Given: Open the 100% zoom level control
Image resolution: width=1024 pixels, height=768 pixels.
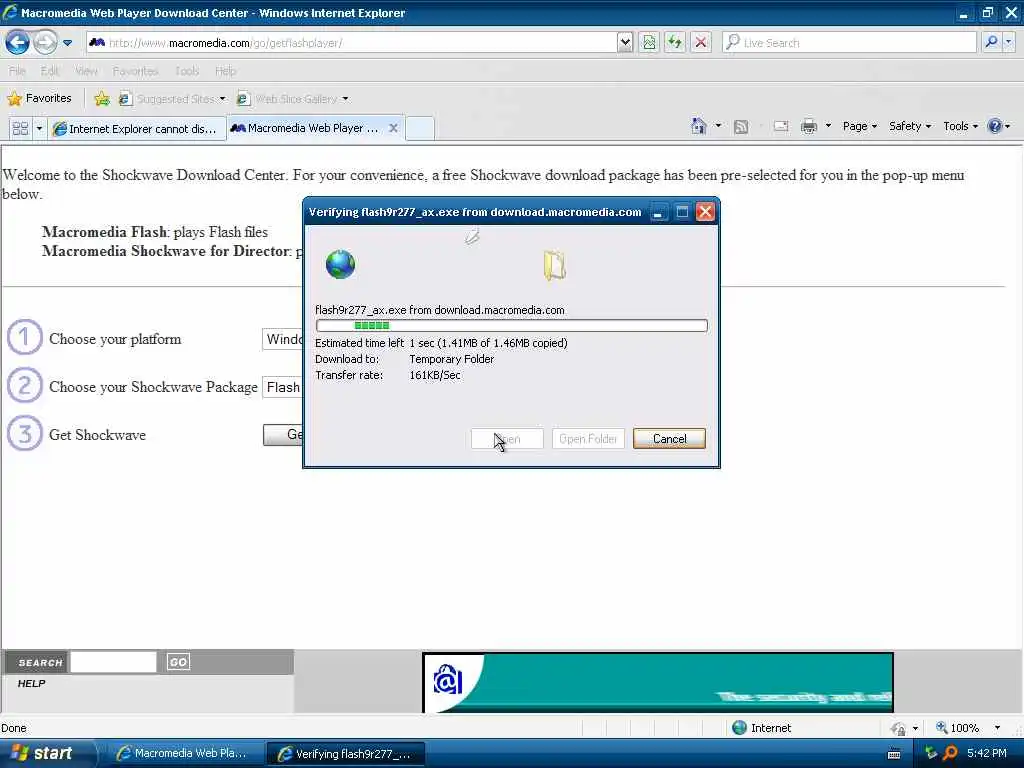Looking at the screenshot, I should coord(958,728).
